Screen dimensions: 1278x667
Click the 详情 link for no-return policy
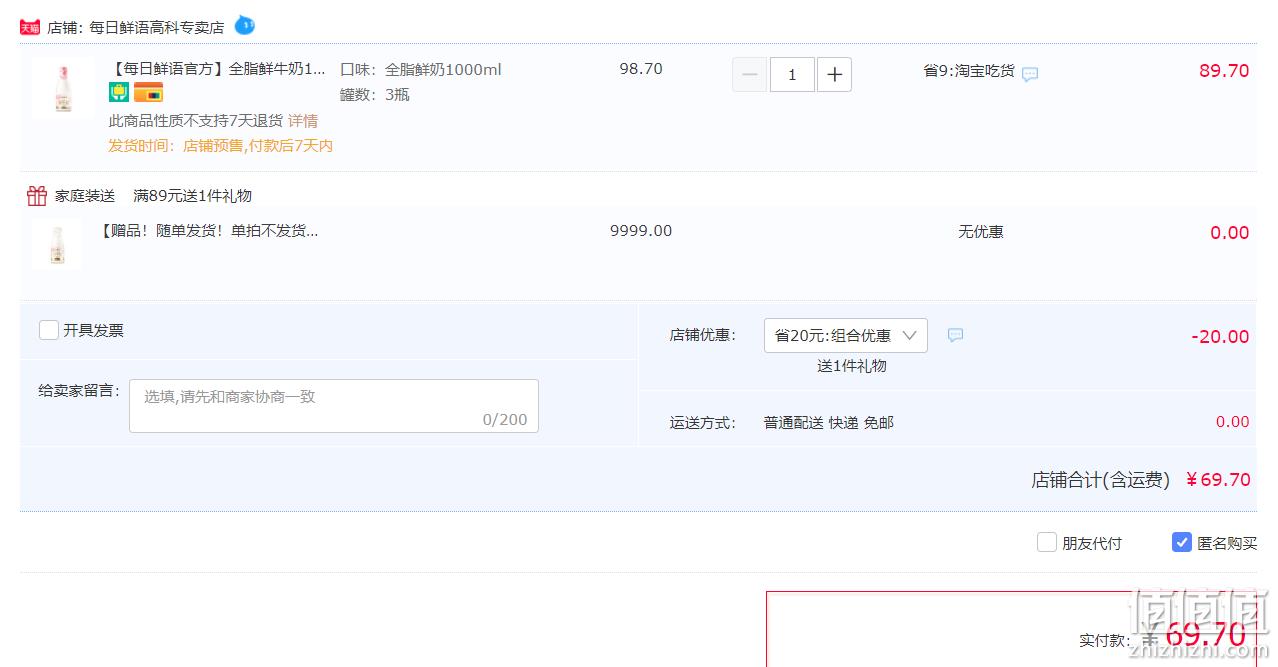pos(303,121)
